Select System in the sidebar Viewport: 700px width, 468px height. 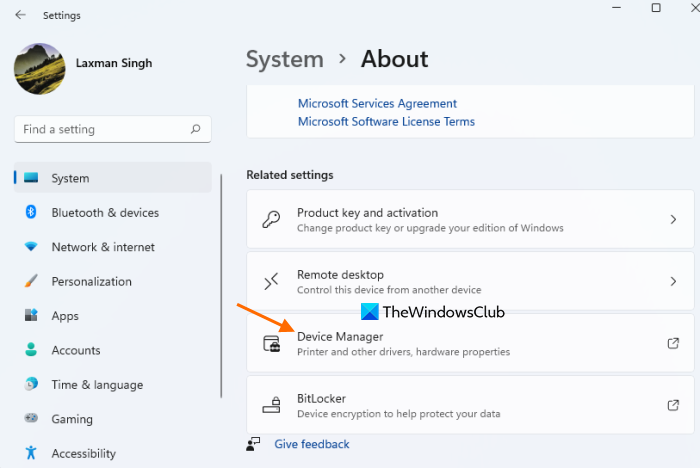[x=70, y=178]
